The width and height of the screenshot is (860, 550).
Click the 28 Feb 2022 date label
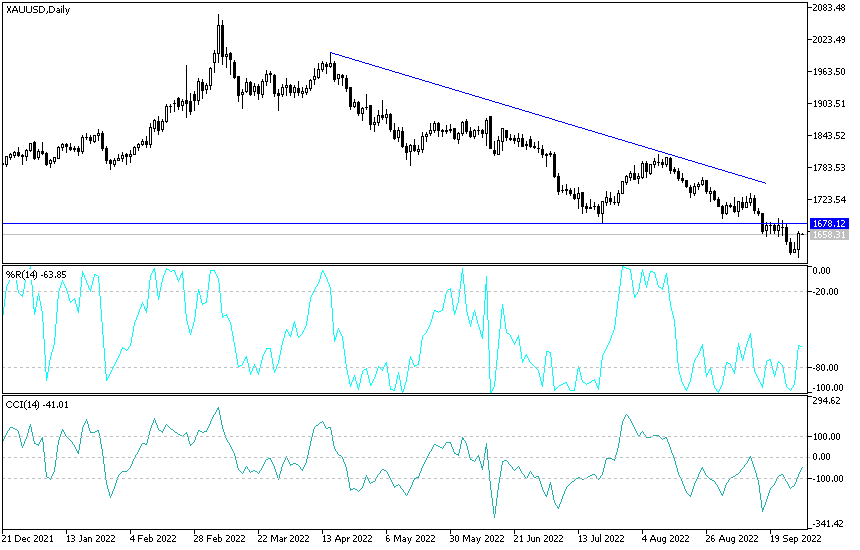[x=219, y=538]
